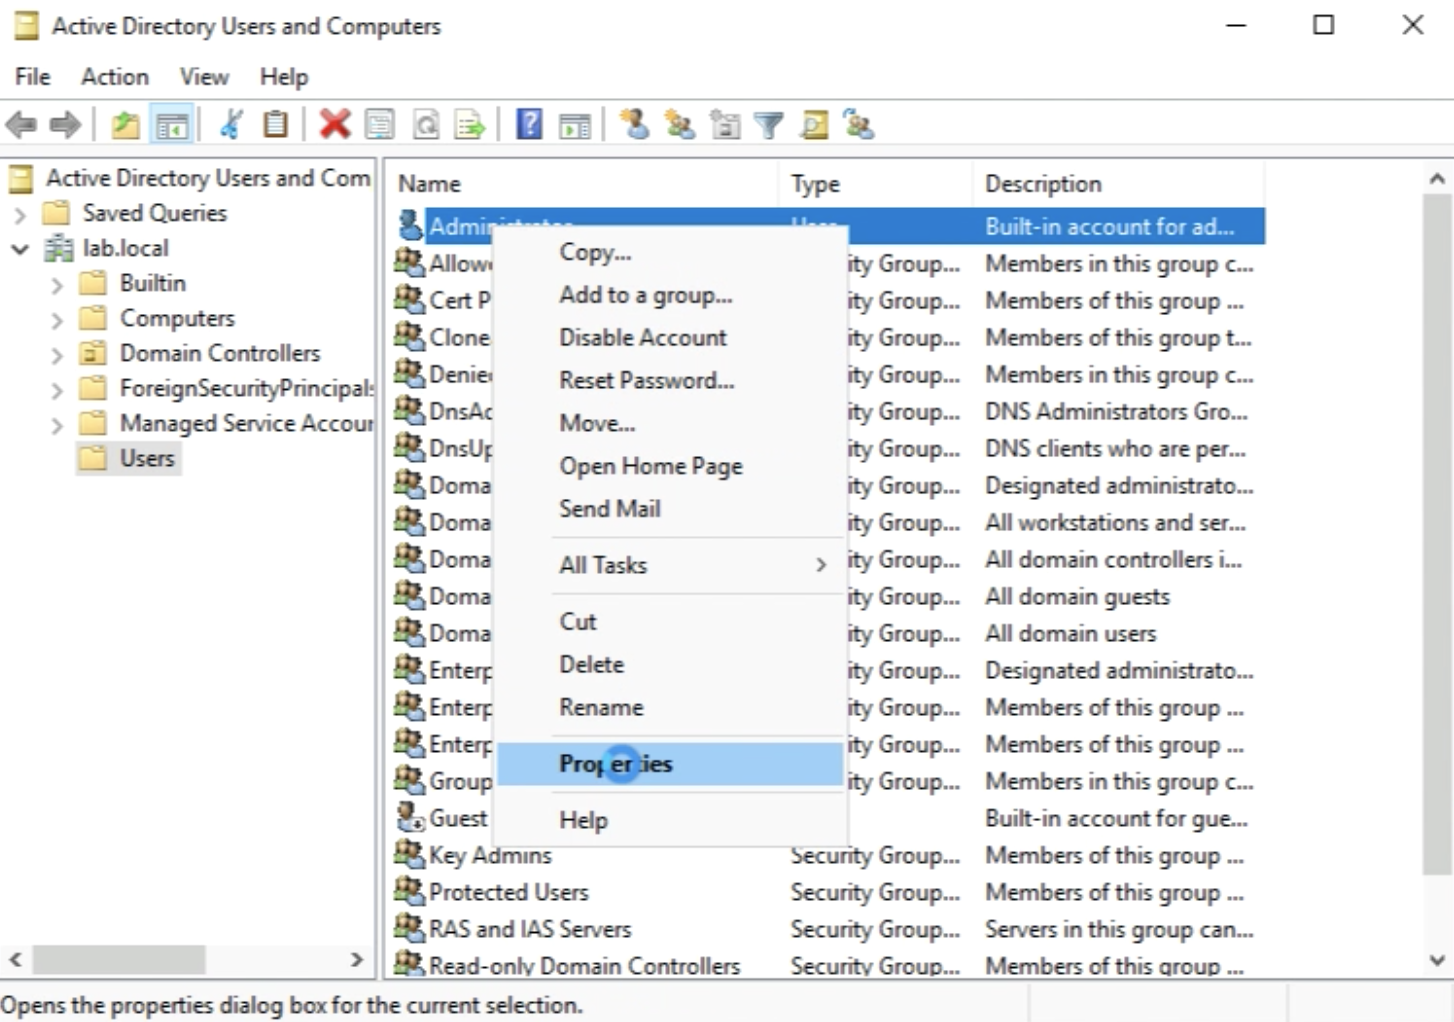Select Reset Password from context menu

(646, 380)
